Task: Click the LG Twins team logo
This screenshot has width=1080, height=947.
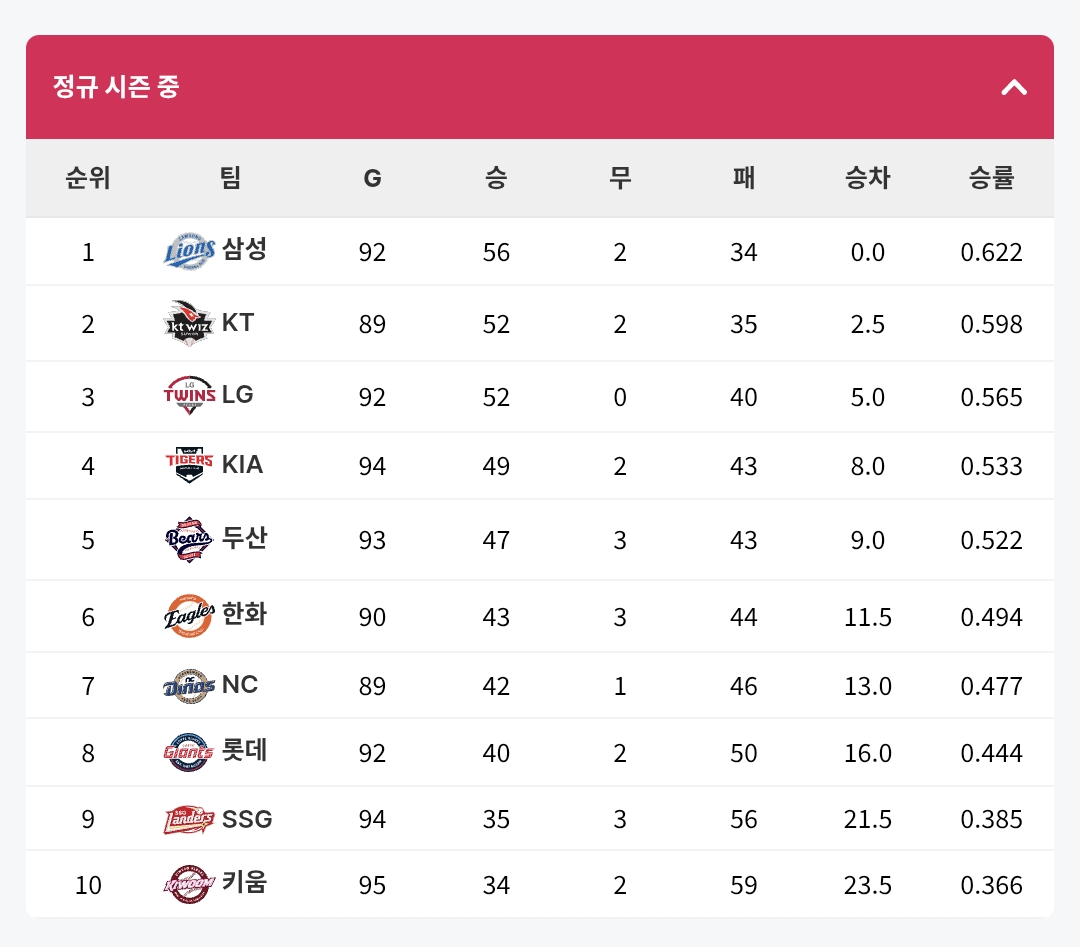Action: (189, 395)
